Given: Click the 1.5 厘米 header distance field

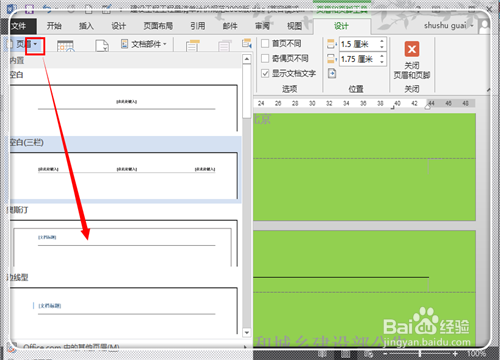Looking at the screenshot, I should tap(358, 44).
